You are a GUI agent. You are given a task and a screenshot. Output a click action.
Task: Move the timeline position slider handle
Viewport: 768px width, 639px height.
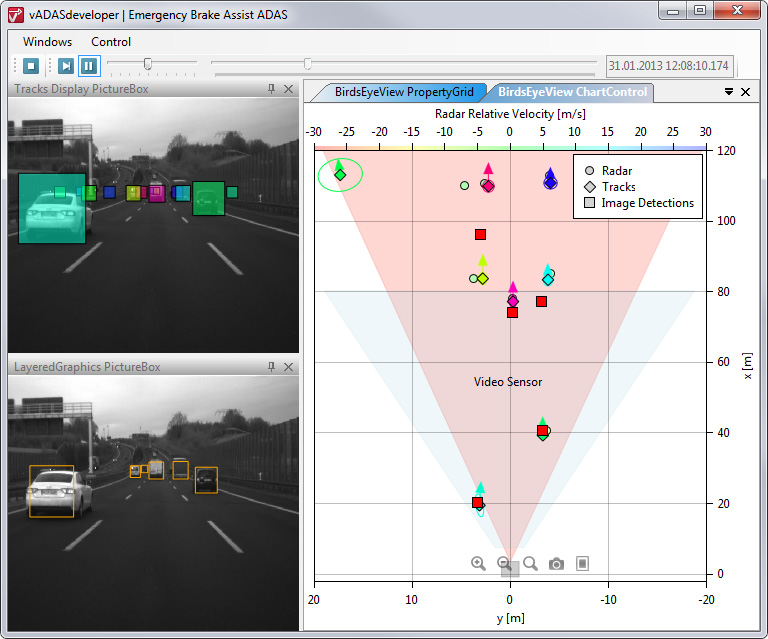click(x=308, y=64)
